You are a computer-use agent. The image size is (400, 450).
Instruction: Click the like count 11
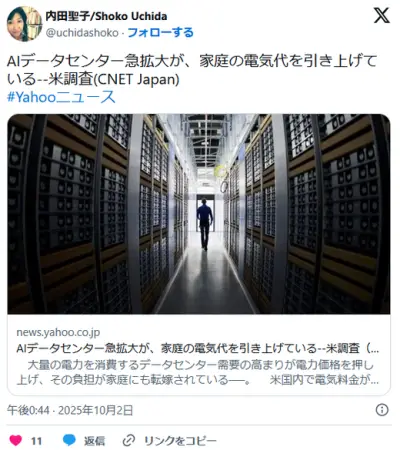click(36, 441)
